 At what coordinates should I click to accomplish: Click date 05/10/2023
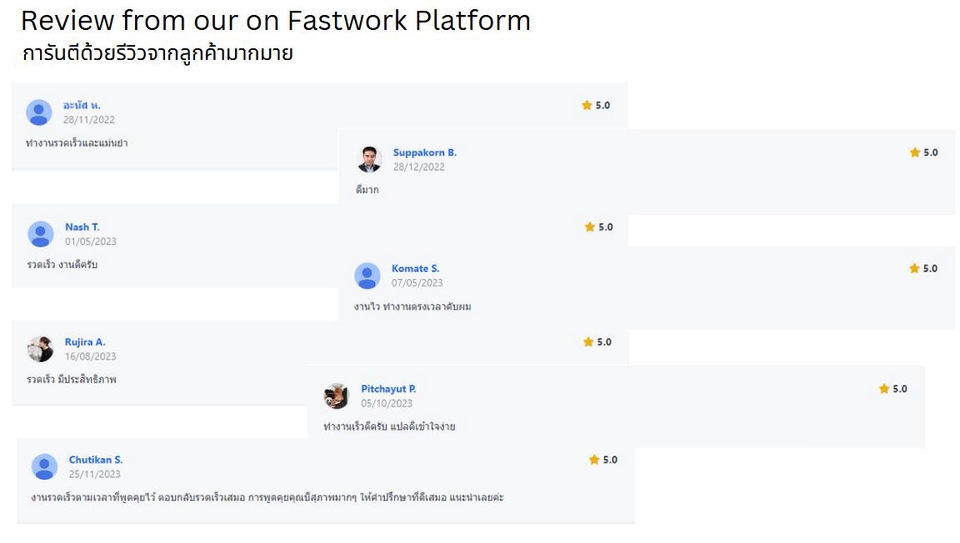(x=386, y=403)
